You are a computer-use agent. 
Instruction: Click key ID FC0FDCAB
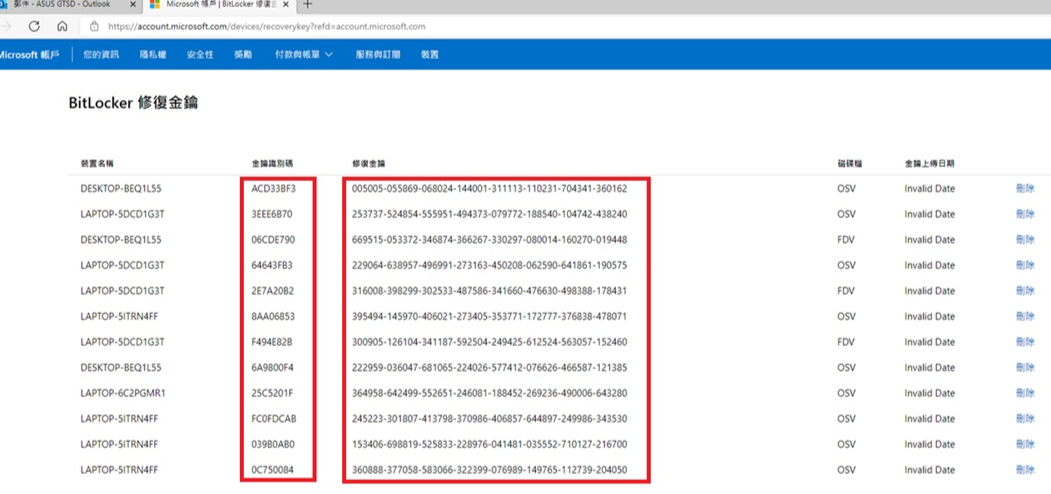click(x=274, y=419)
